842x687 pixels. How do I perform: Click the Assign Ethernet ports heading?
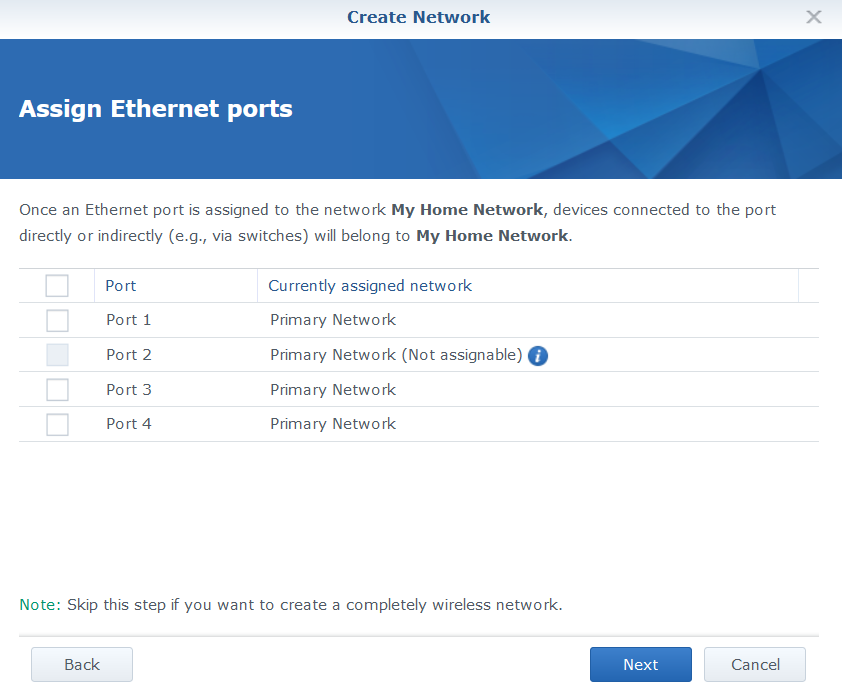click(x=155, y=109)
